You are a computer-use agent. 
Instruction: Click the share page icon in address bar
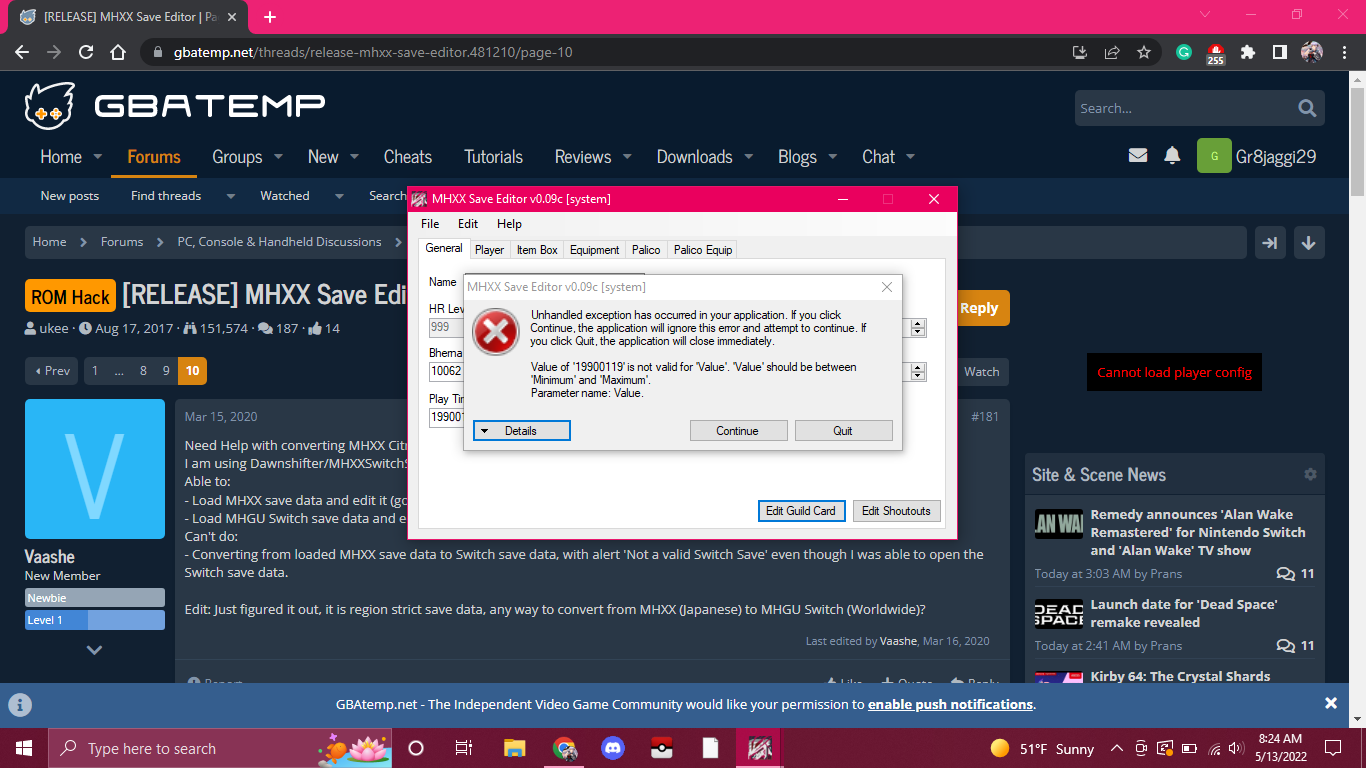(x=1112, y=52)
